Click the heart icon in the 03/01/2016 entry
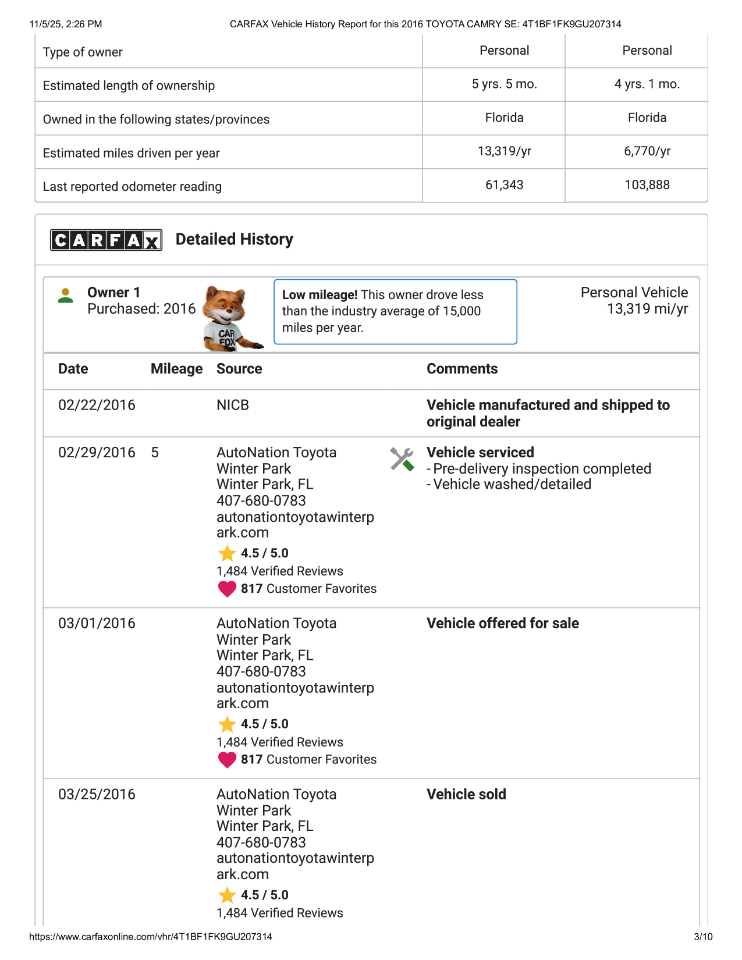This screenshot has height=960, width=742. point(227,760)
